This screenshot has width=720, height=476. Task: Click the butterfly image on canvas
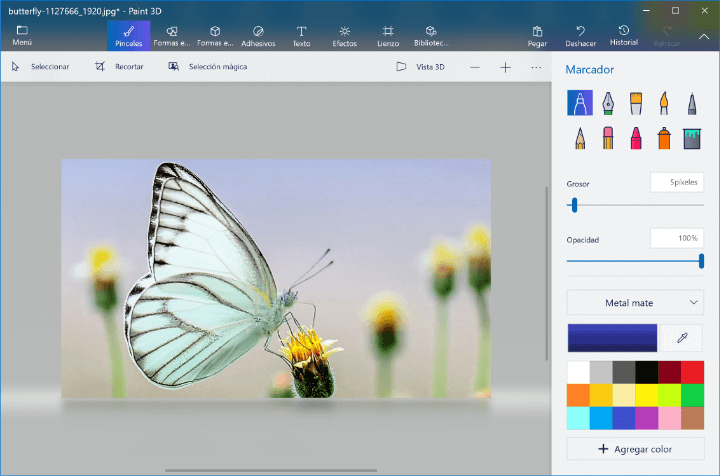[276, 279]
